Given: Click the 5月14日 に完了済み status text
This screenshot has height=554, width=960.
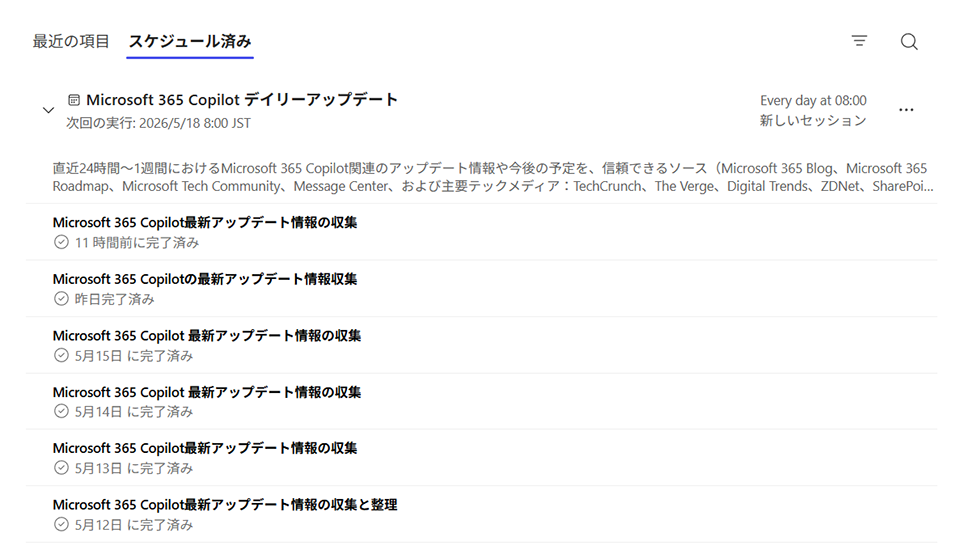Looking at the screenshot, I should tap(134, 412).
